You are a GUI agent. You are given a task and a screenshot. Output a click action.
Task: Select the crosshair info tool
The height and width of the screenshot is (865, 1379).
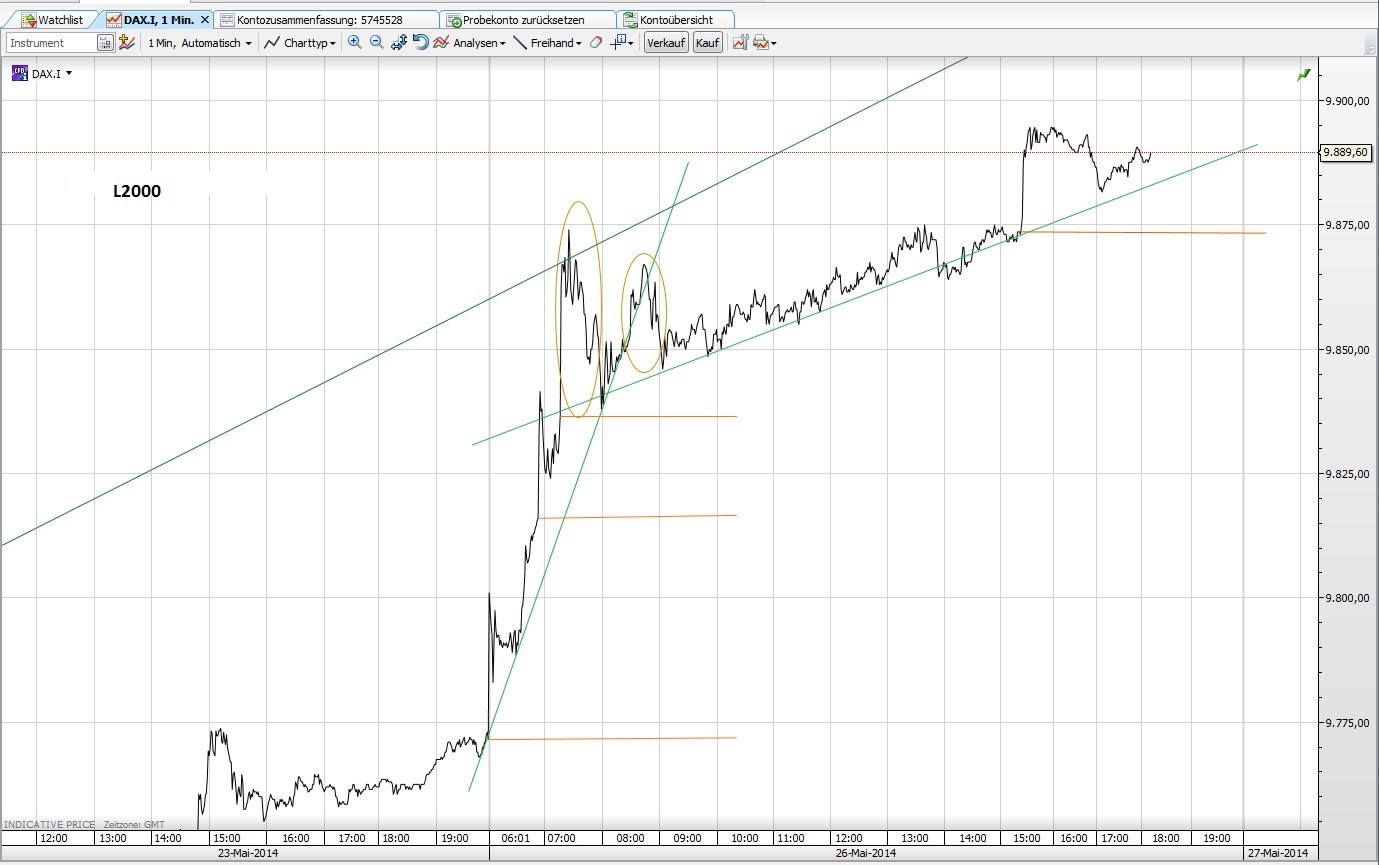click(615, 42)
